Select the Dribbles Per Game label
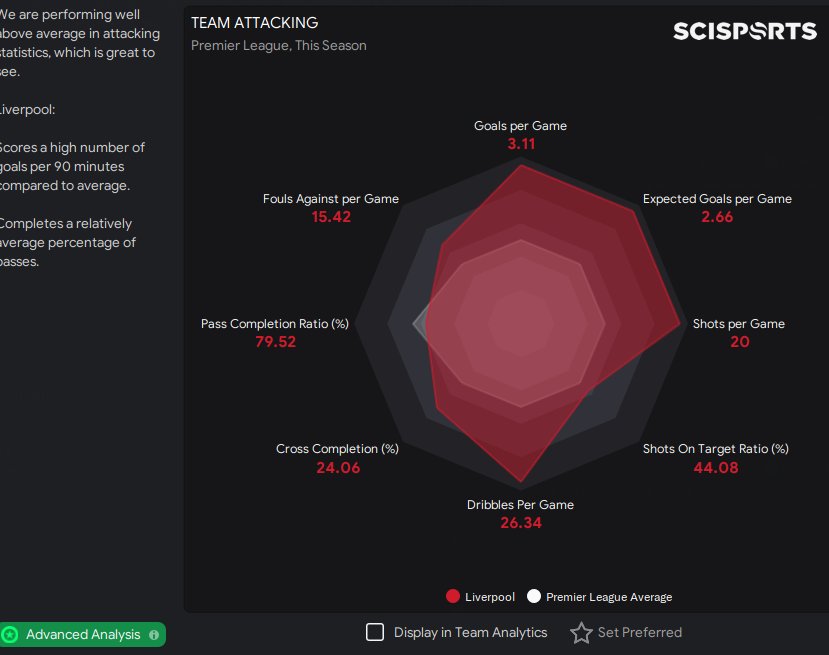This screenshot has height=655, width=829. (x=520, y=505)
